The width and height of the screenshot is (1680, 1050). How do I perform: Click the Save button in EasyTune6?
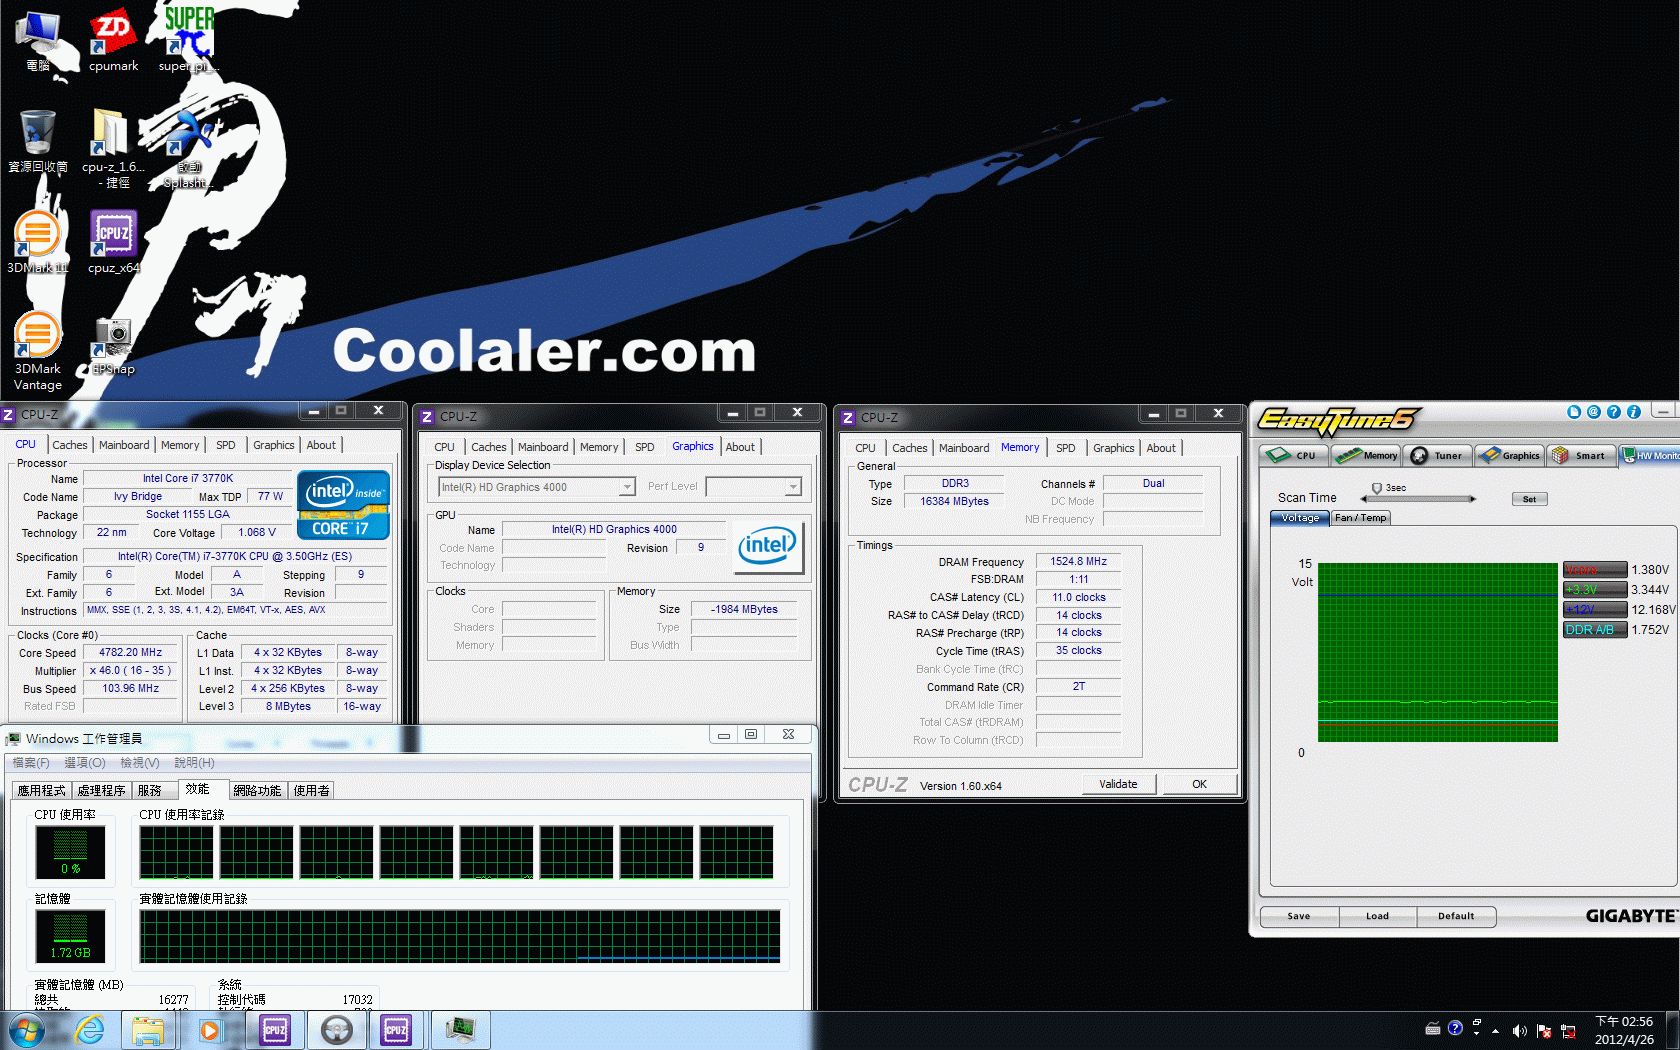1298,916
